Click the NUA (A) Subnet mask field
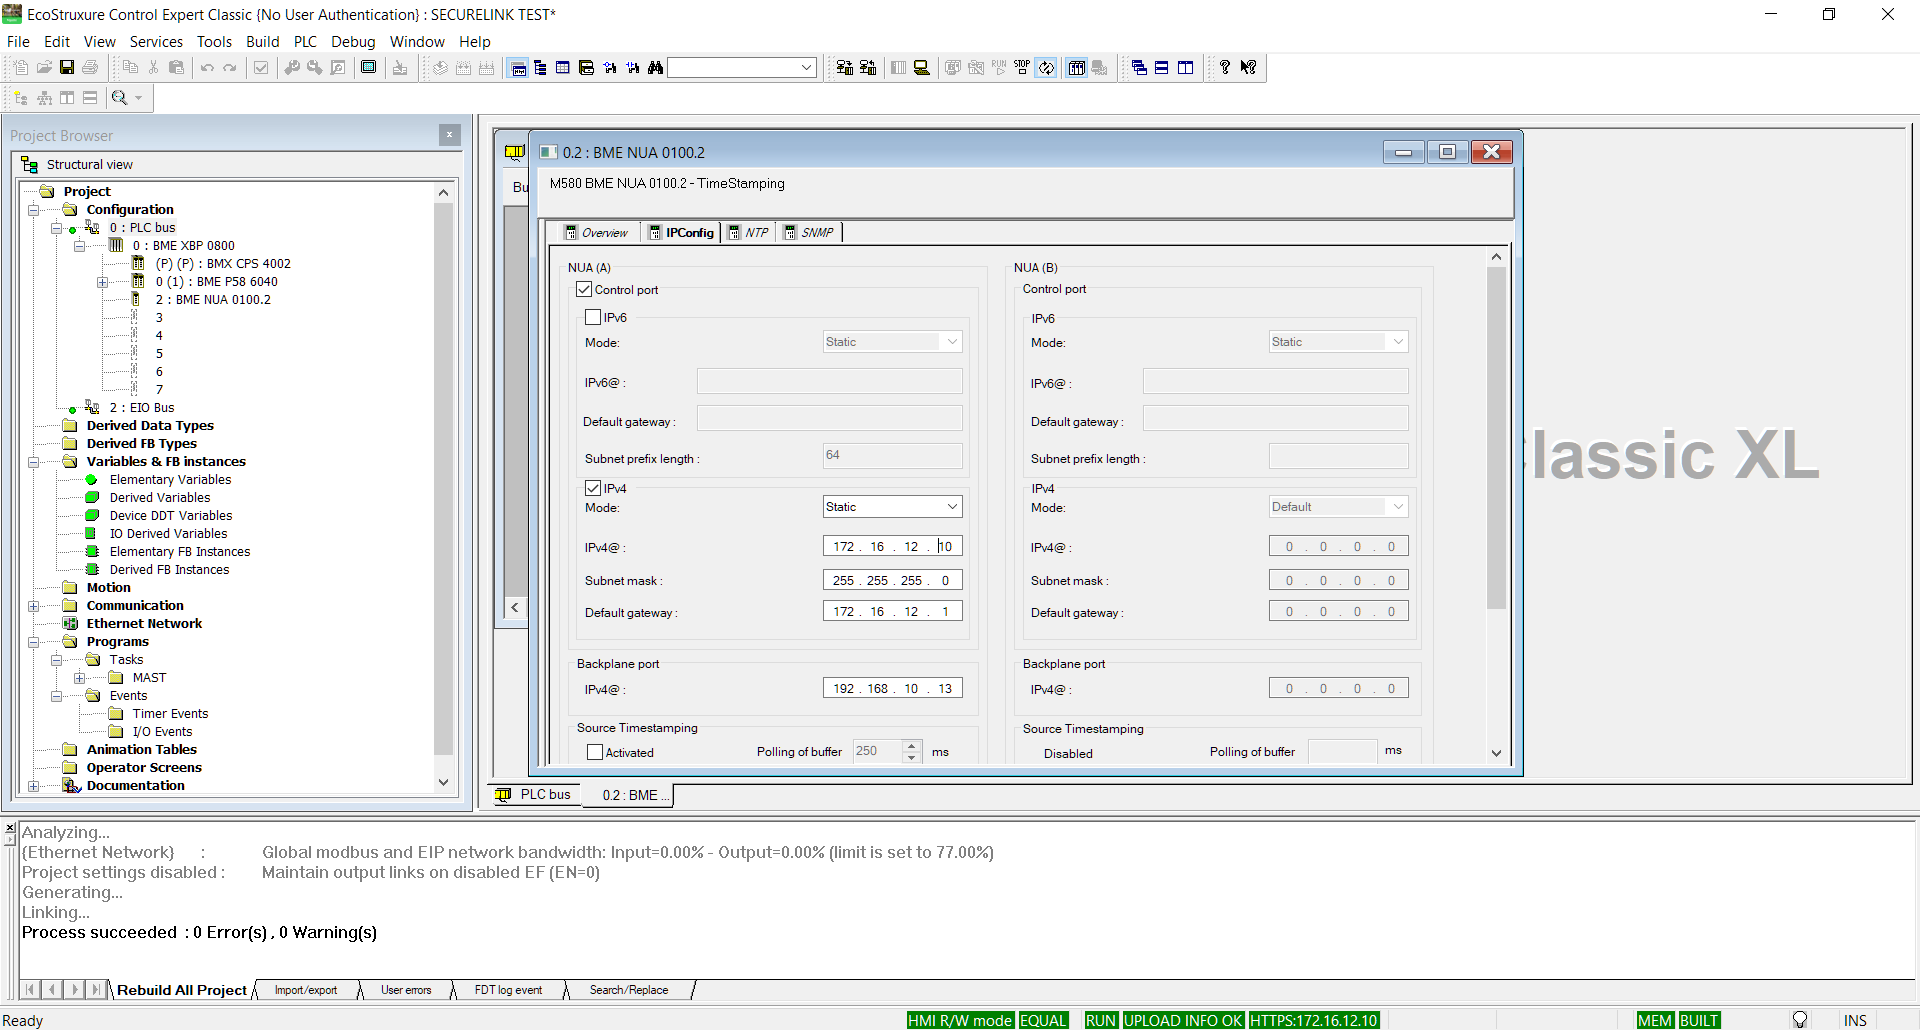The image size is (1920, 1030). pyautogui.click(x=892, y=580)
